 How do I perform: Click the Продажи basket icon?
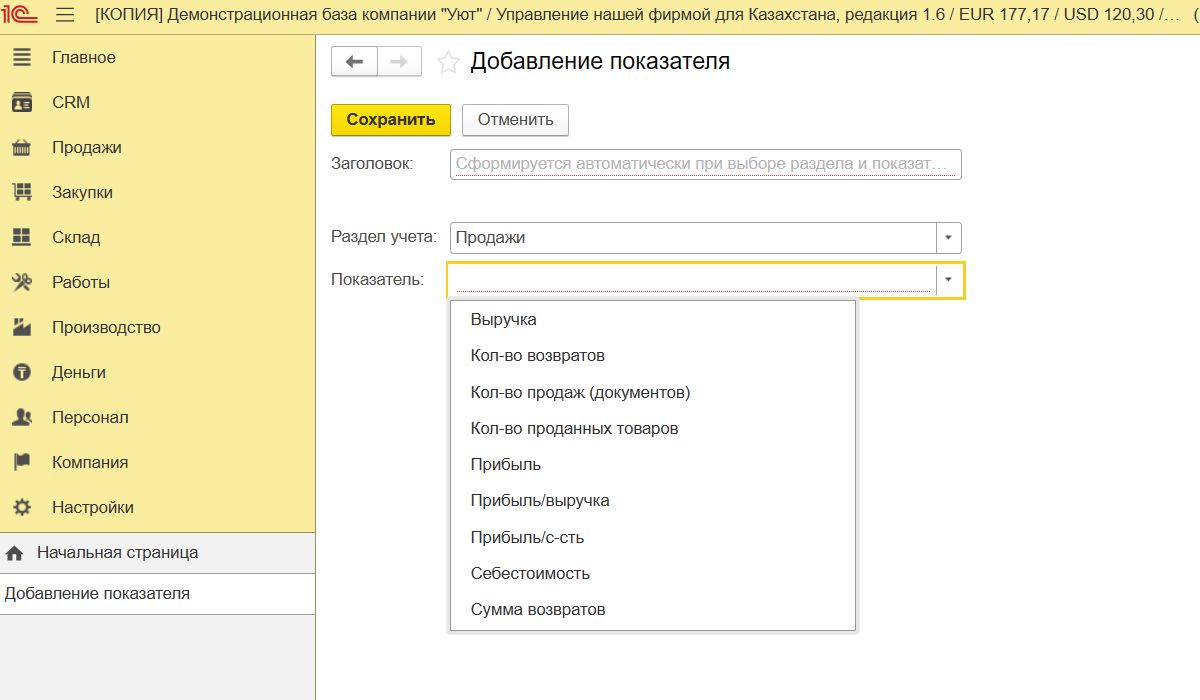(22, 148)
